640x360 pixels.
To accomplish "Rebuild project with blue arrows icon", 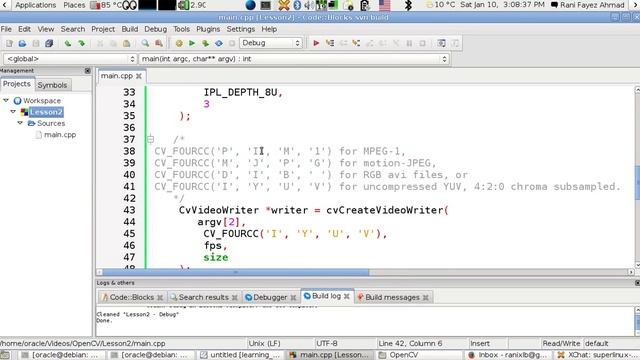I will tap(219, 43).
